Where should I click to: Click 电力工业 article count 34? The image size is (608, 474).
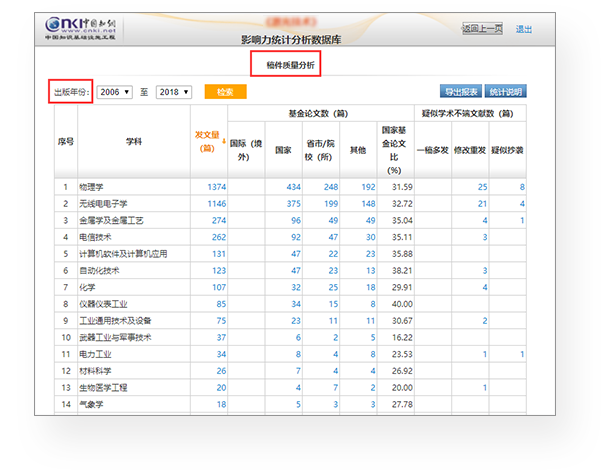[x=221, y=354]
